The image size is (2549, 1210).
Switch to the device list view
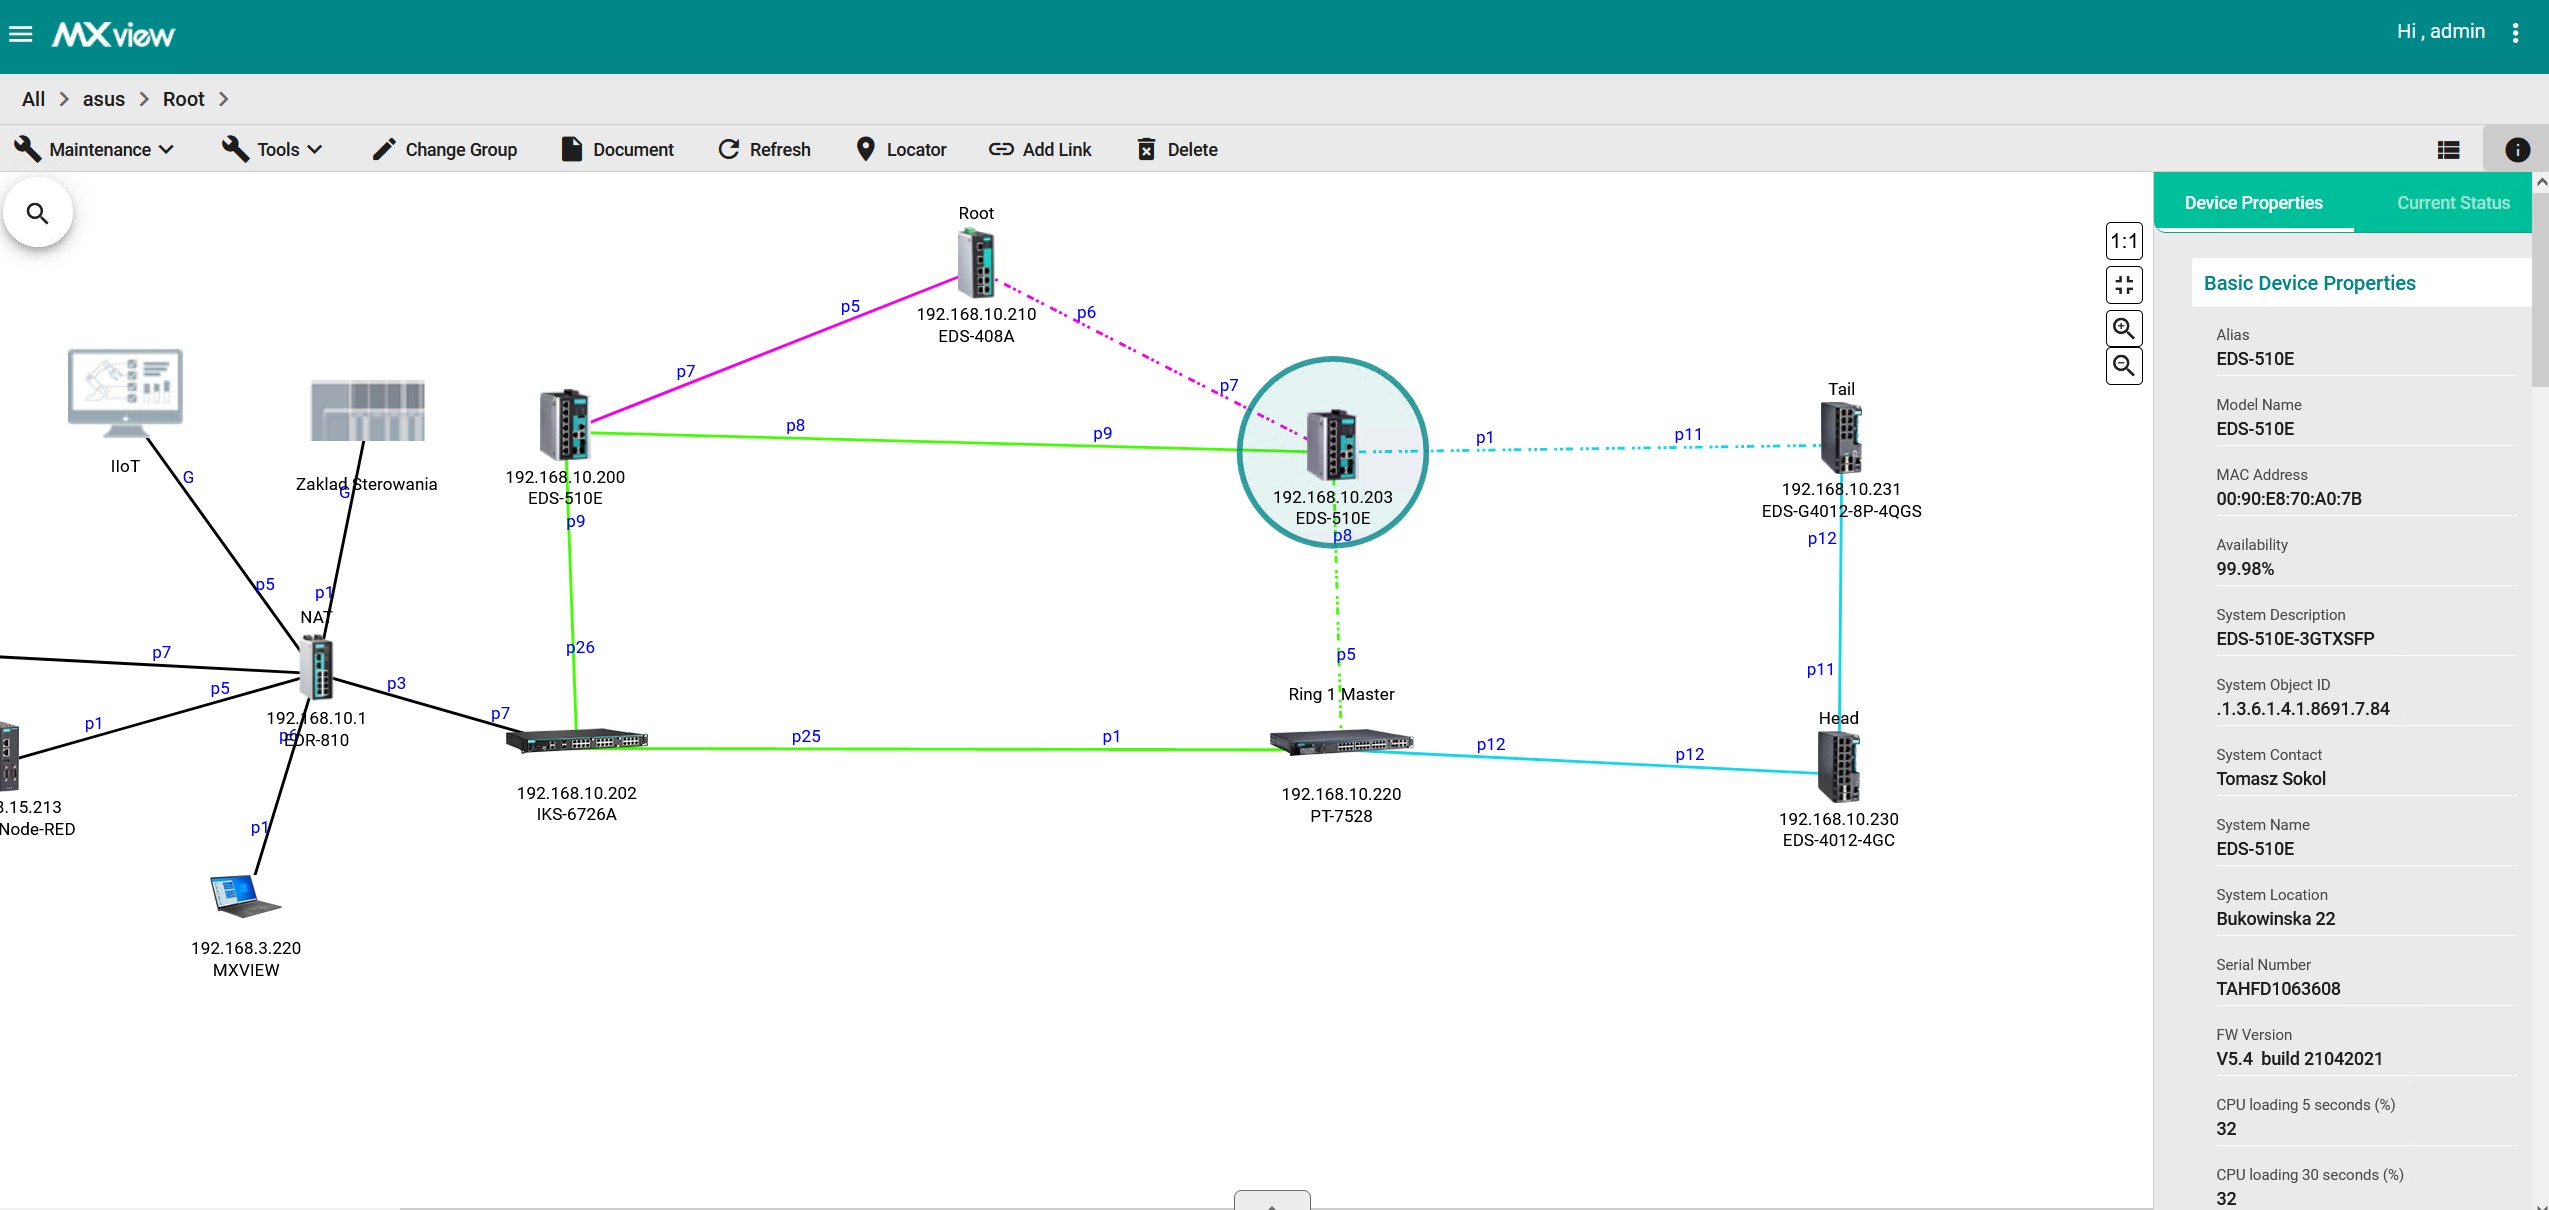pyautogui.click(x=2449, y=150)
